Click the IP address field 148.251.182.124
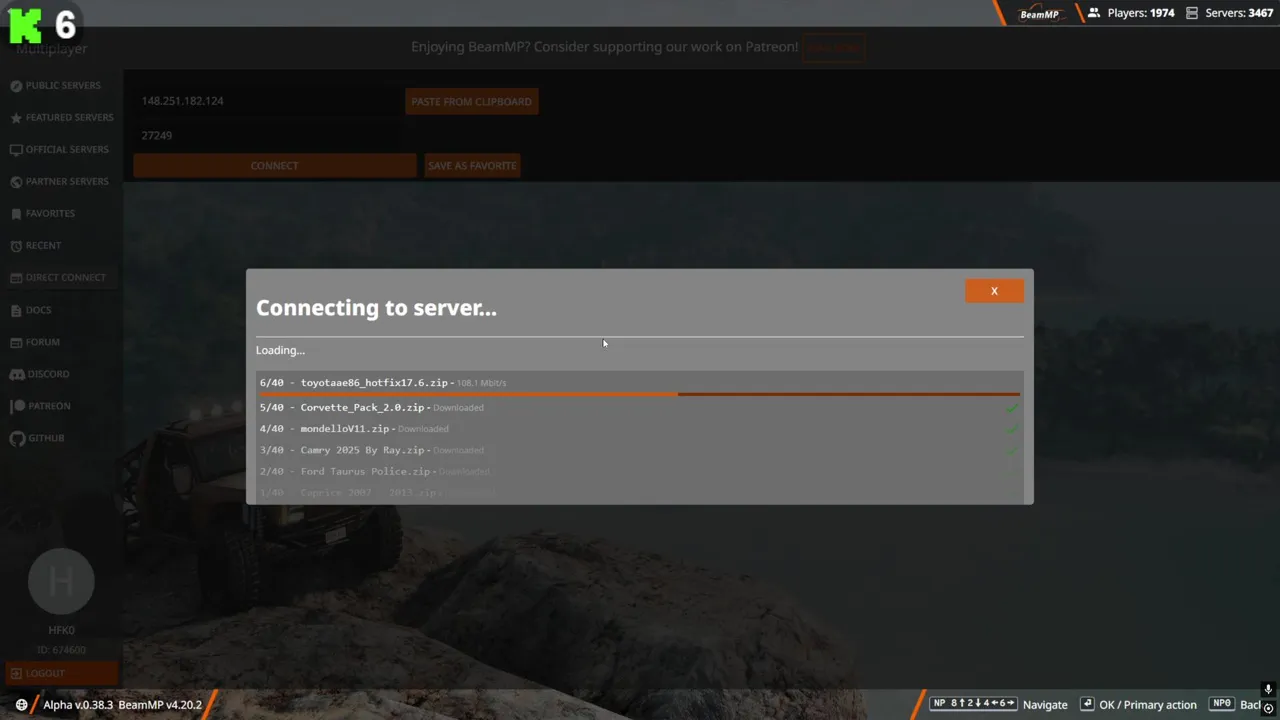This screenshot has height=720, width=1280. click(268, 101)
